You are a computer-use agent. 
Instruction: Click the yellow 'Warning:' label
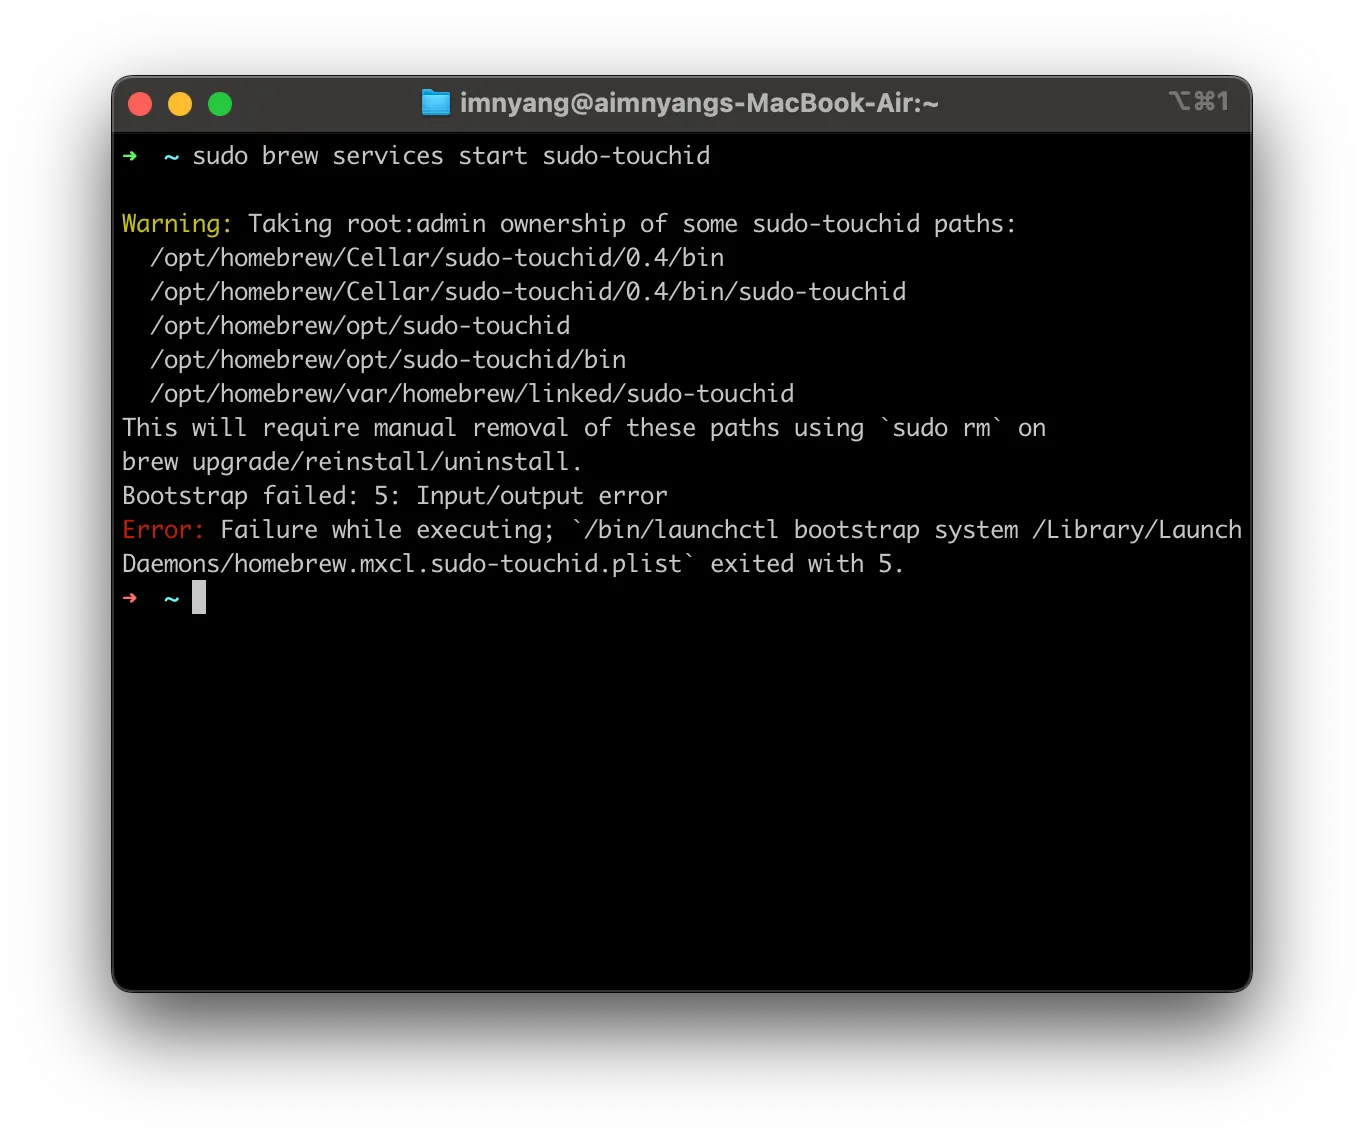(x=177, y=224)
